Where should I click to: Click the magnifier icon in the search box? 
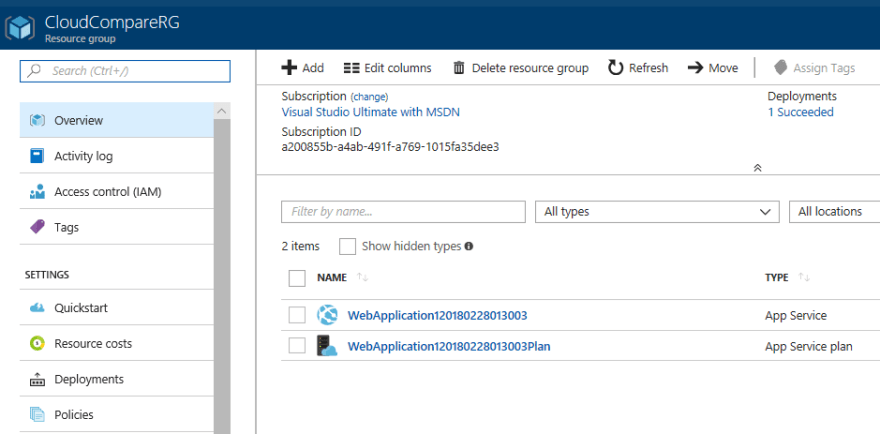[x=34, y=71]
